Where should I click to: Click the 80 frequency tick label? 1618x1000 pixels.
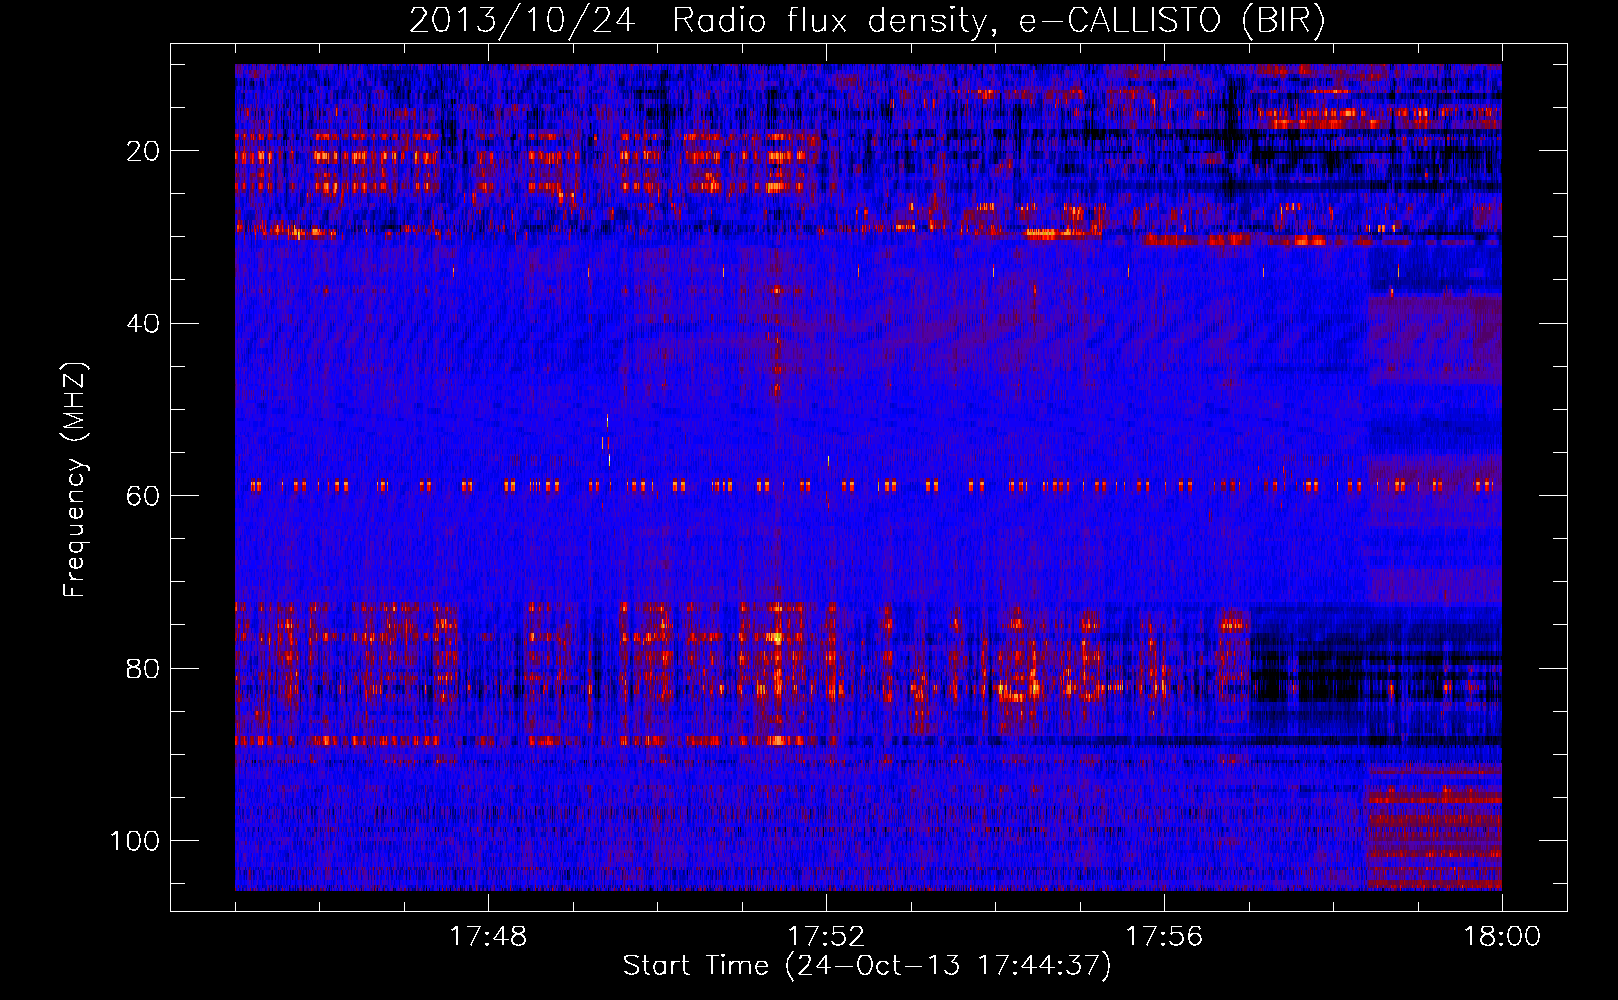(143, 668)
